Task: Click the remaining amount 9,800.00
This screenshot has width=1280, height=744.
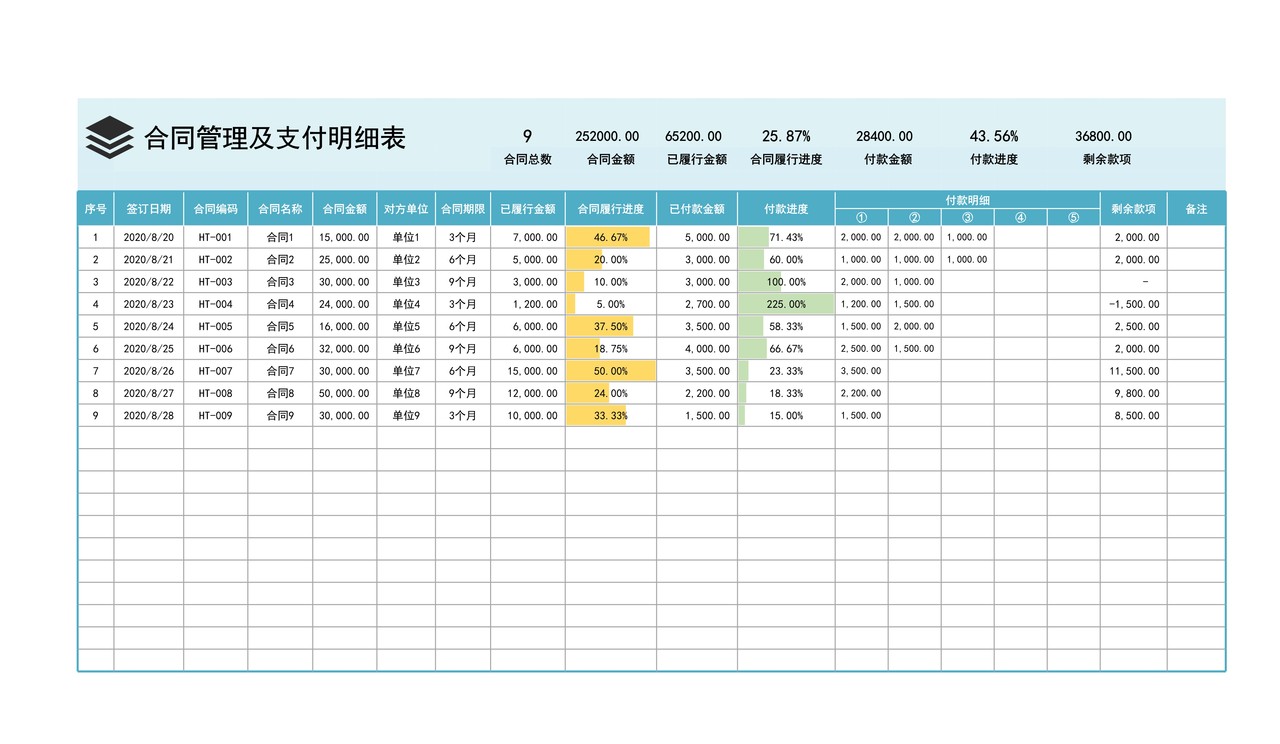Action: click(x=1134, y=394)
